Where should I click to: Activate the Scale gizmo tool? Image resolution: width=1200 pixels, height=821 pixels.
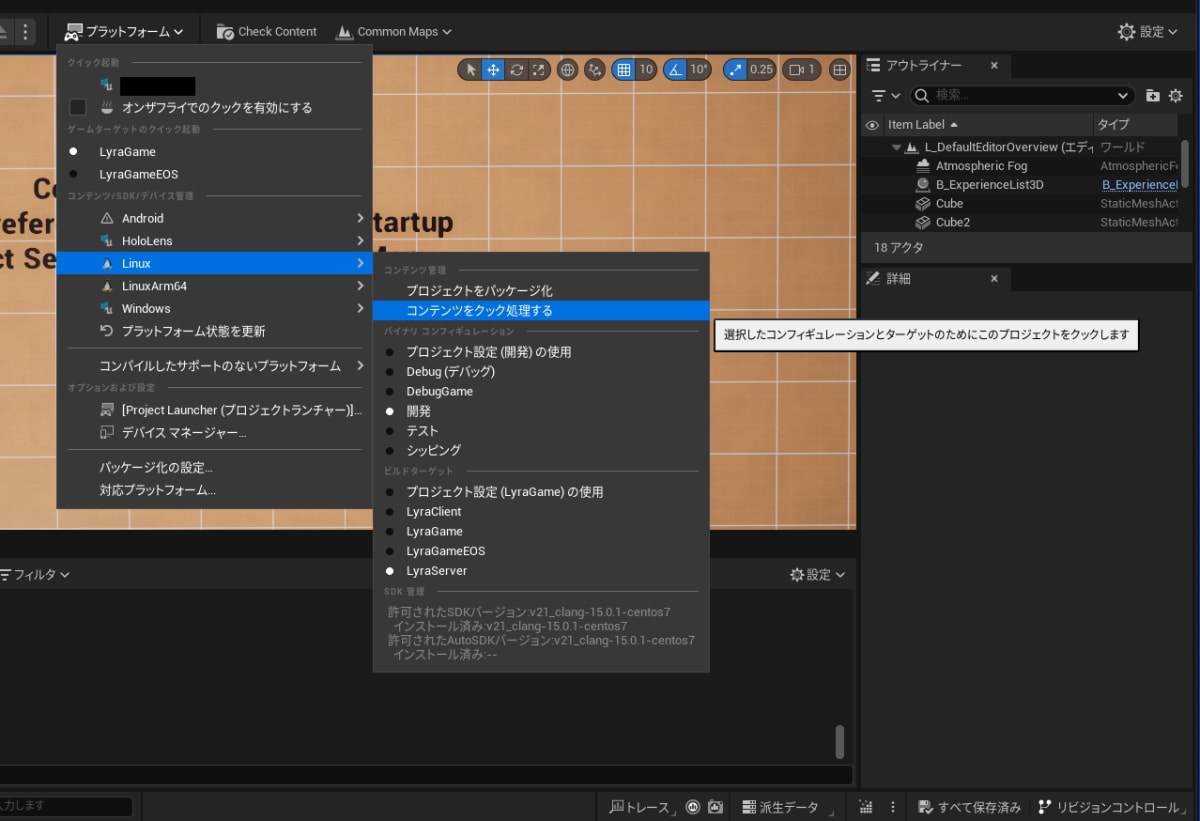click(x=539, y=69)
